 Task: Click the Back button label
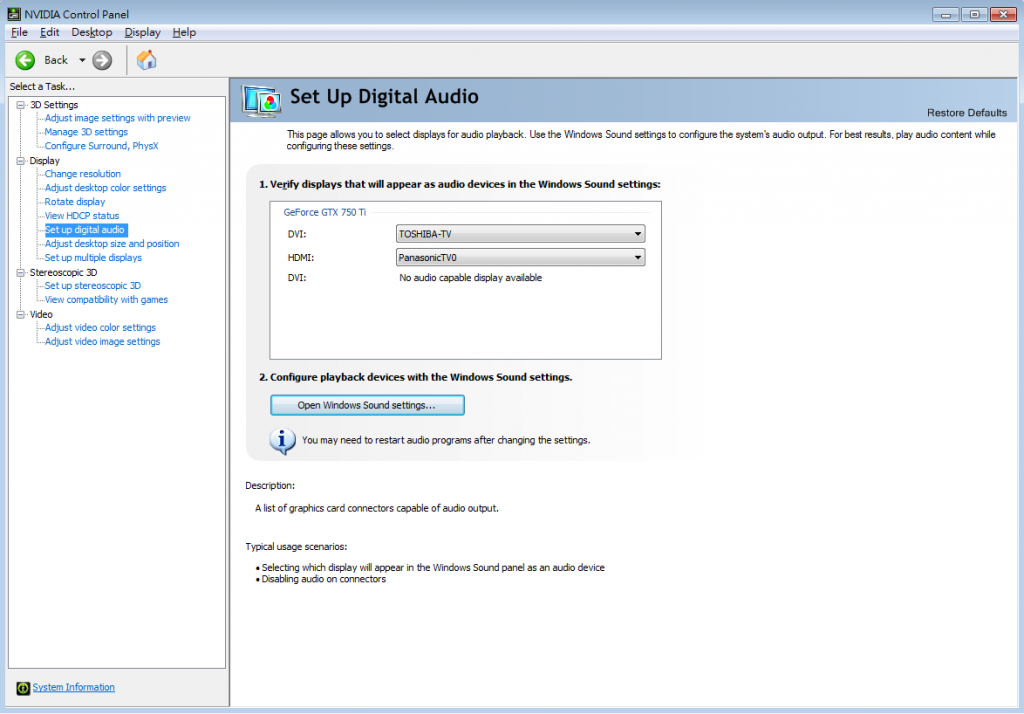pyautogui.click(x=56, y=60)
